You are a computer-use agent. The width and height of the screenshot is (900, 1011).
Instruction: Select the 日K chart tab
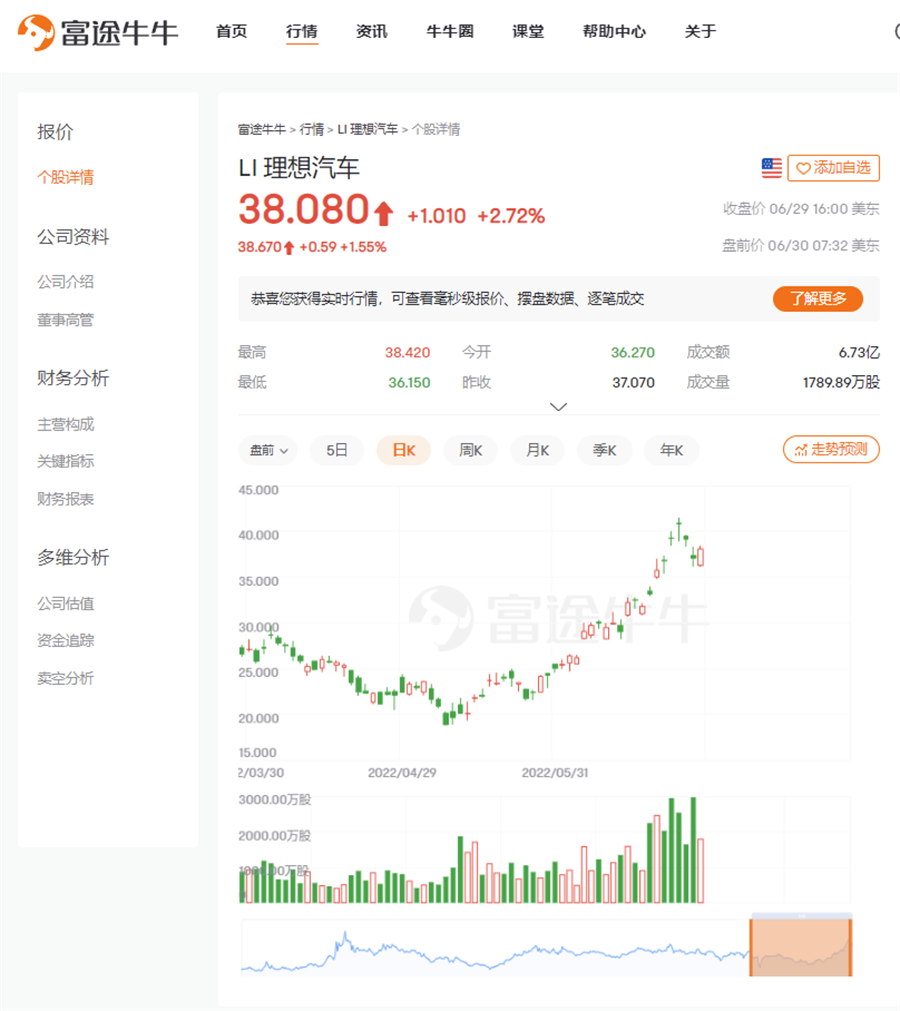(x=404, y=450)
